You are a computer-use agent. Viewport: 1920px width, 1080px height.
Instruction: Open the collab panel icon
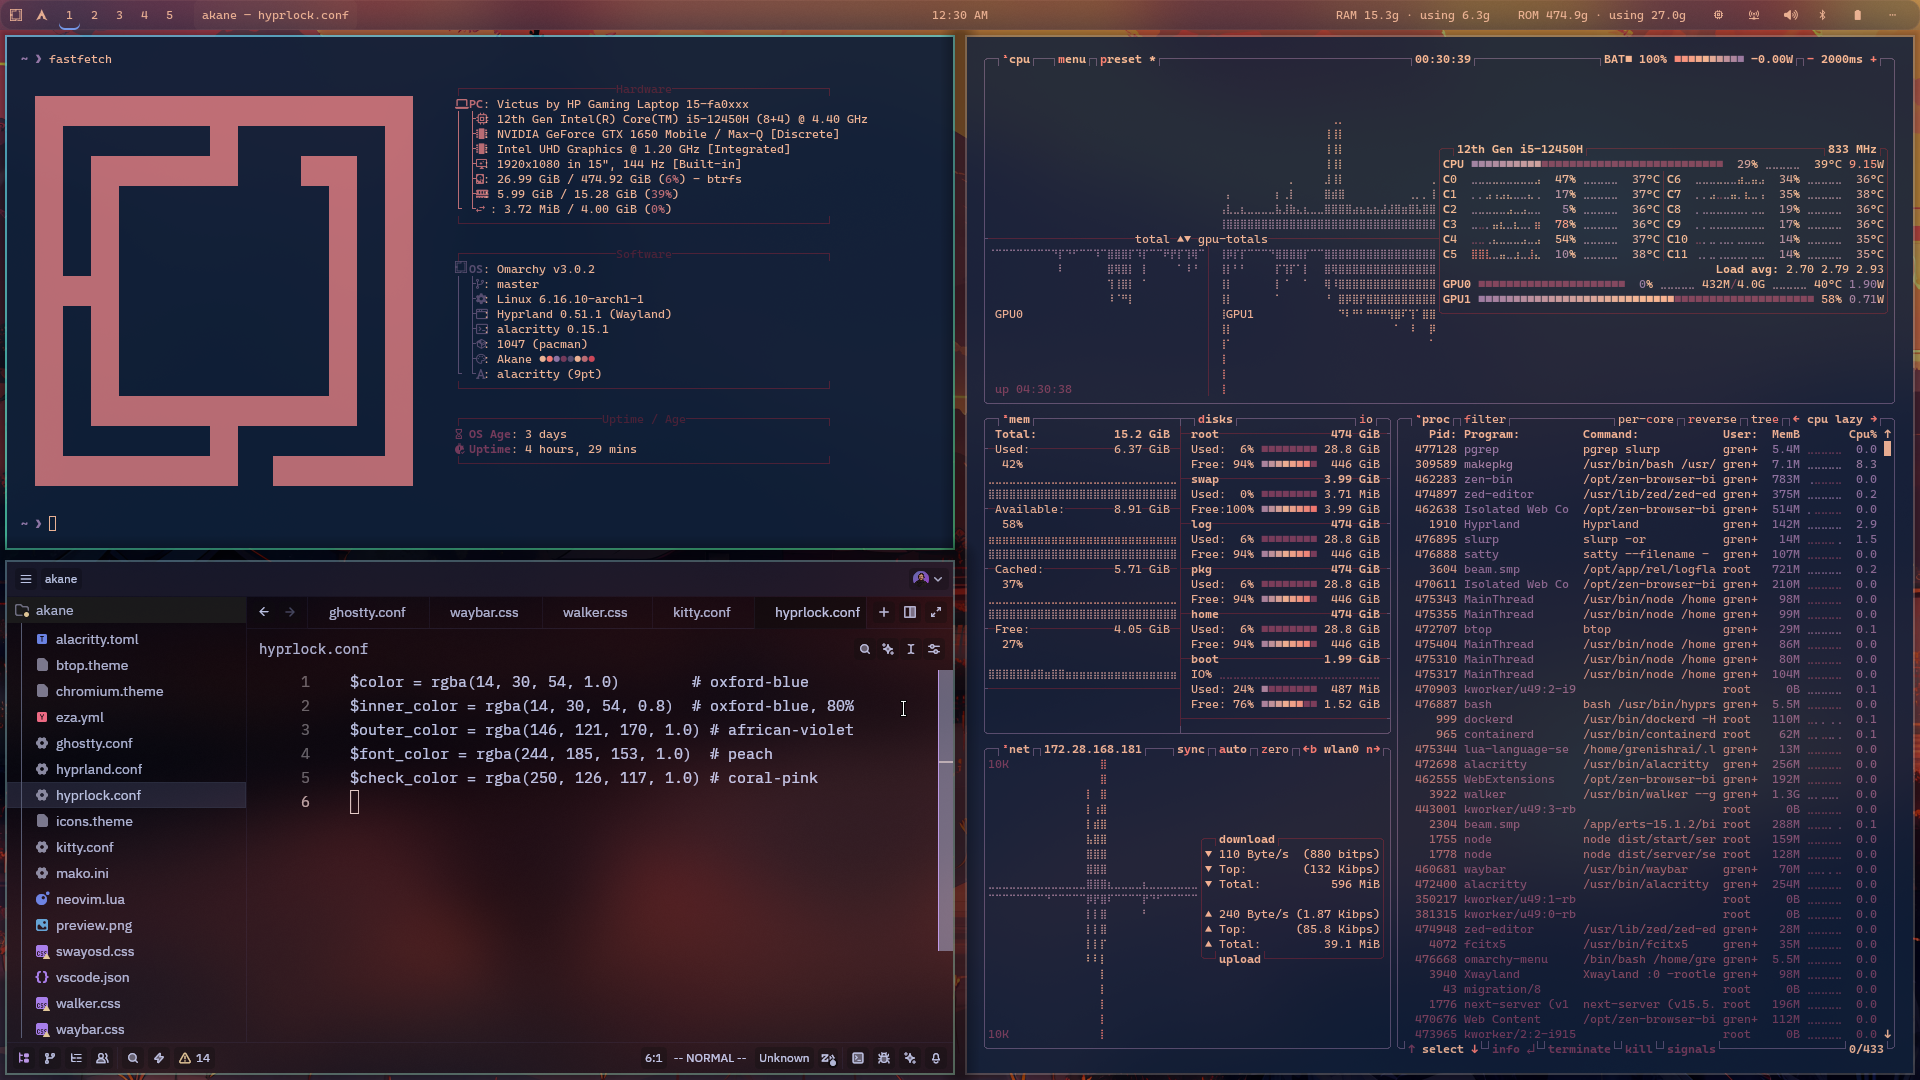(102, 1058)
